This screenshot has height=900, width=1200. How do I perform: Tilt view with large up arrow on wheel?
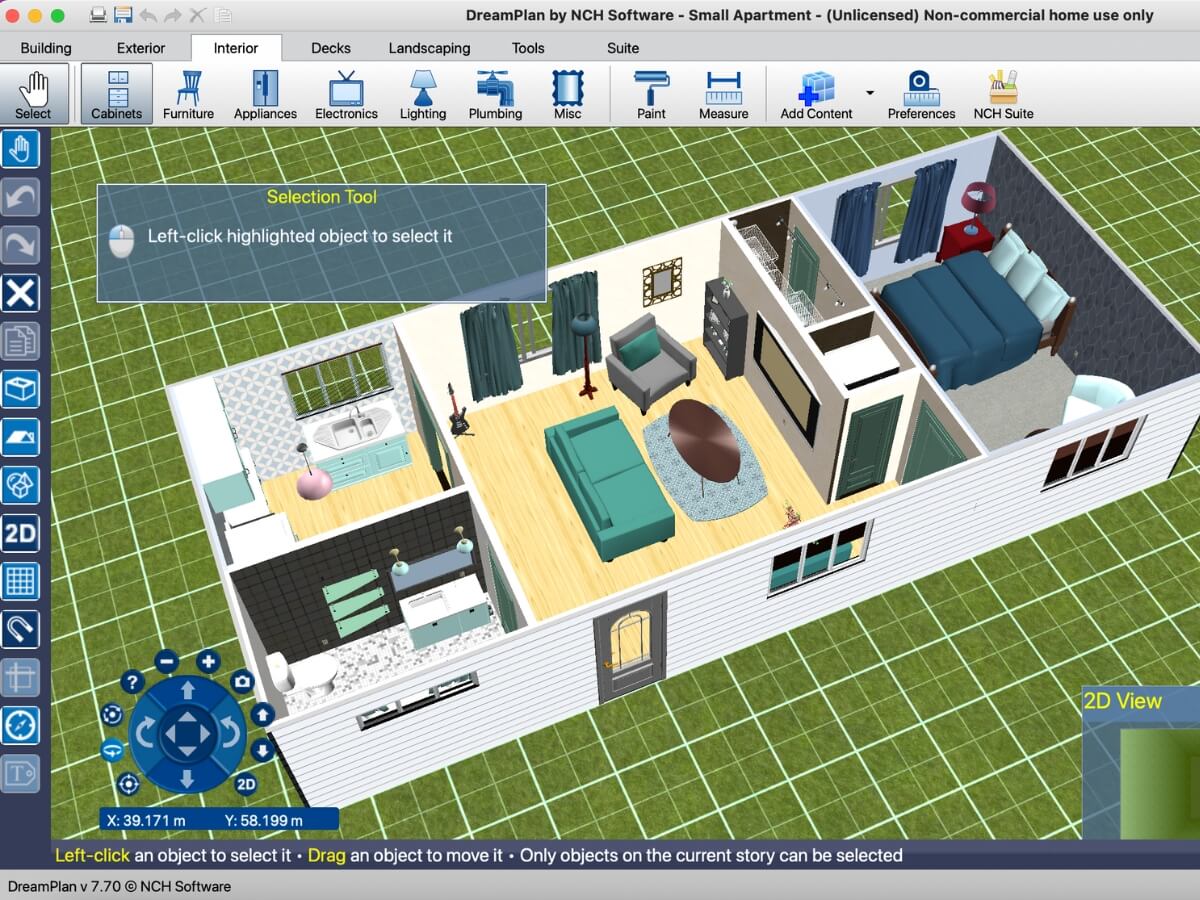coord(187,690)
